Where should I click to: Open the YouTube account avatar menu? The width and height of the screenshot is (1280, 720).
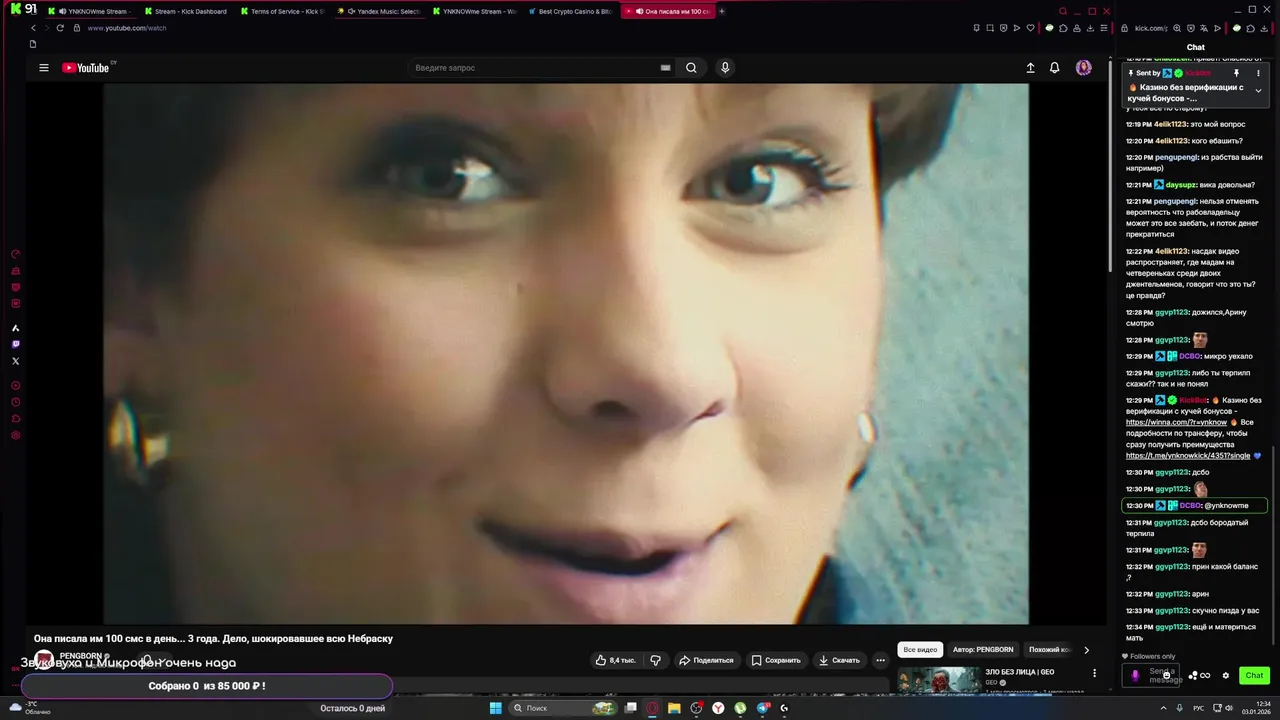[x=1084, y=68]
